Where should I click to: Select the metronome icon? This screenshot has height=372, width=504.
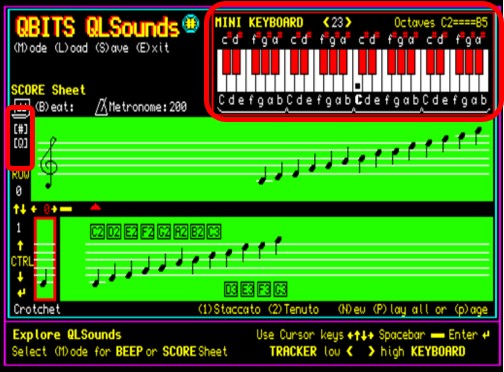point(101,107)
